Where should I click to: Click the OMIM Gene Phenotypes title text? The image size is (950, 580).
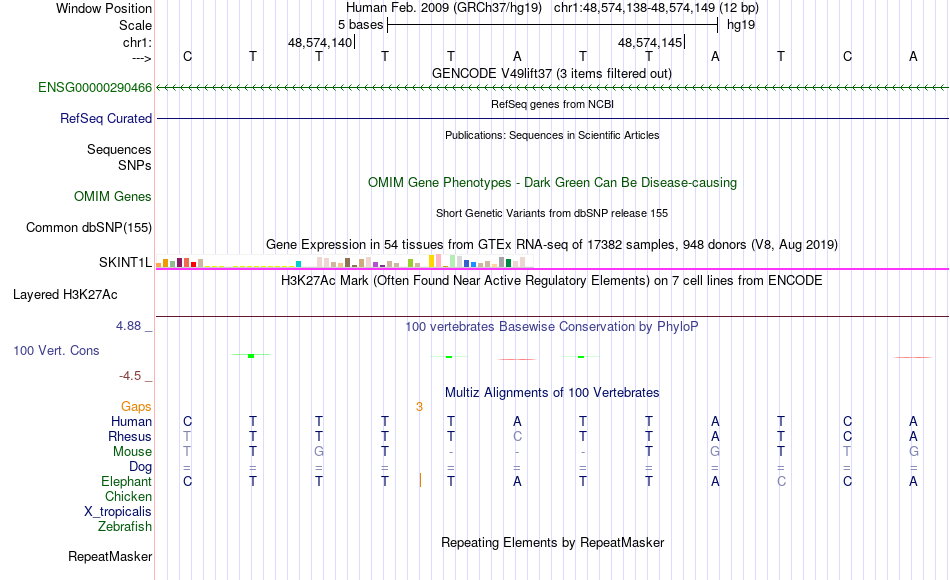[x=552, y=182]
